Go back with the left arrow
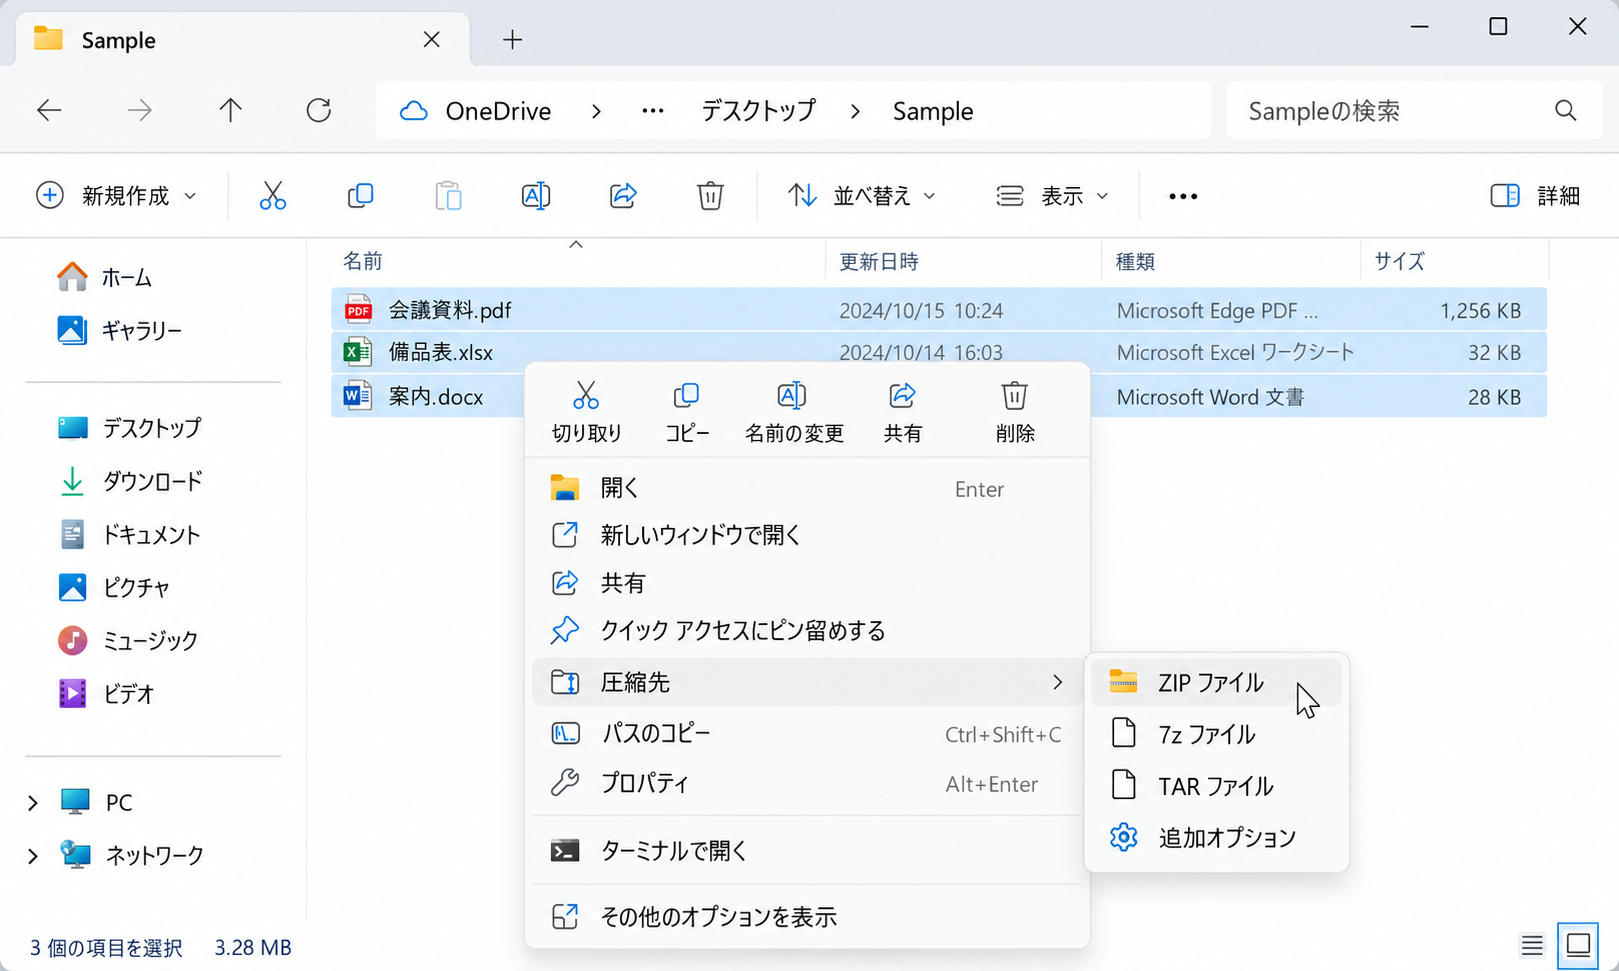 point(49,110)
